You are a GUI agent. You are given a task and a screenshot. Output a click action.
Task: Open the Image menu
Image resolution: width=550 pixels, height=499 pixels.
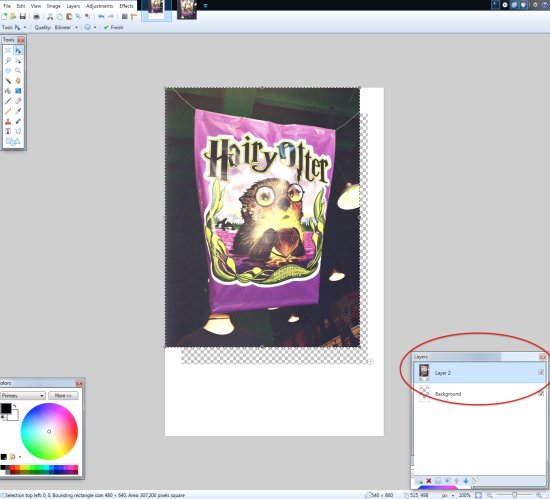coord(53,6)
